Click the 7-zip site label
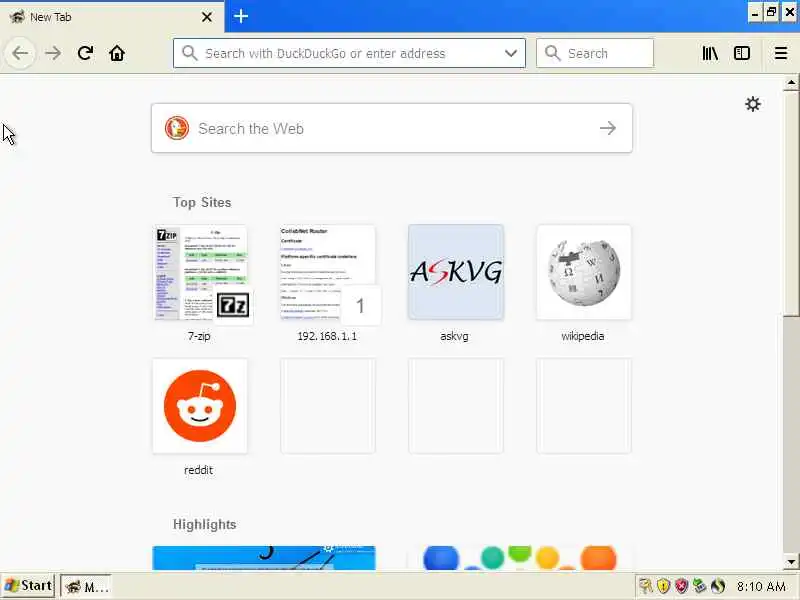 click(x=199, y=336)
